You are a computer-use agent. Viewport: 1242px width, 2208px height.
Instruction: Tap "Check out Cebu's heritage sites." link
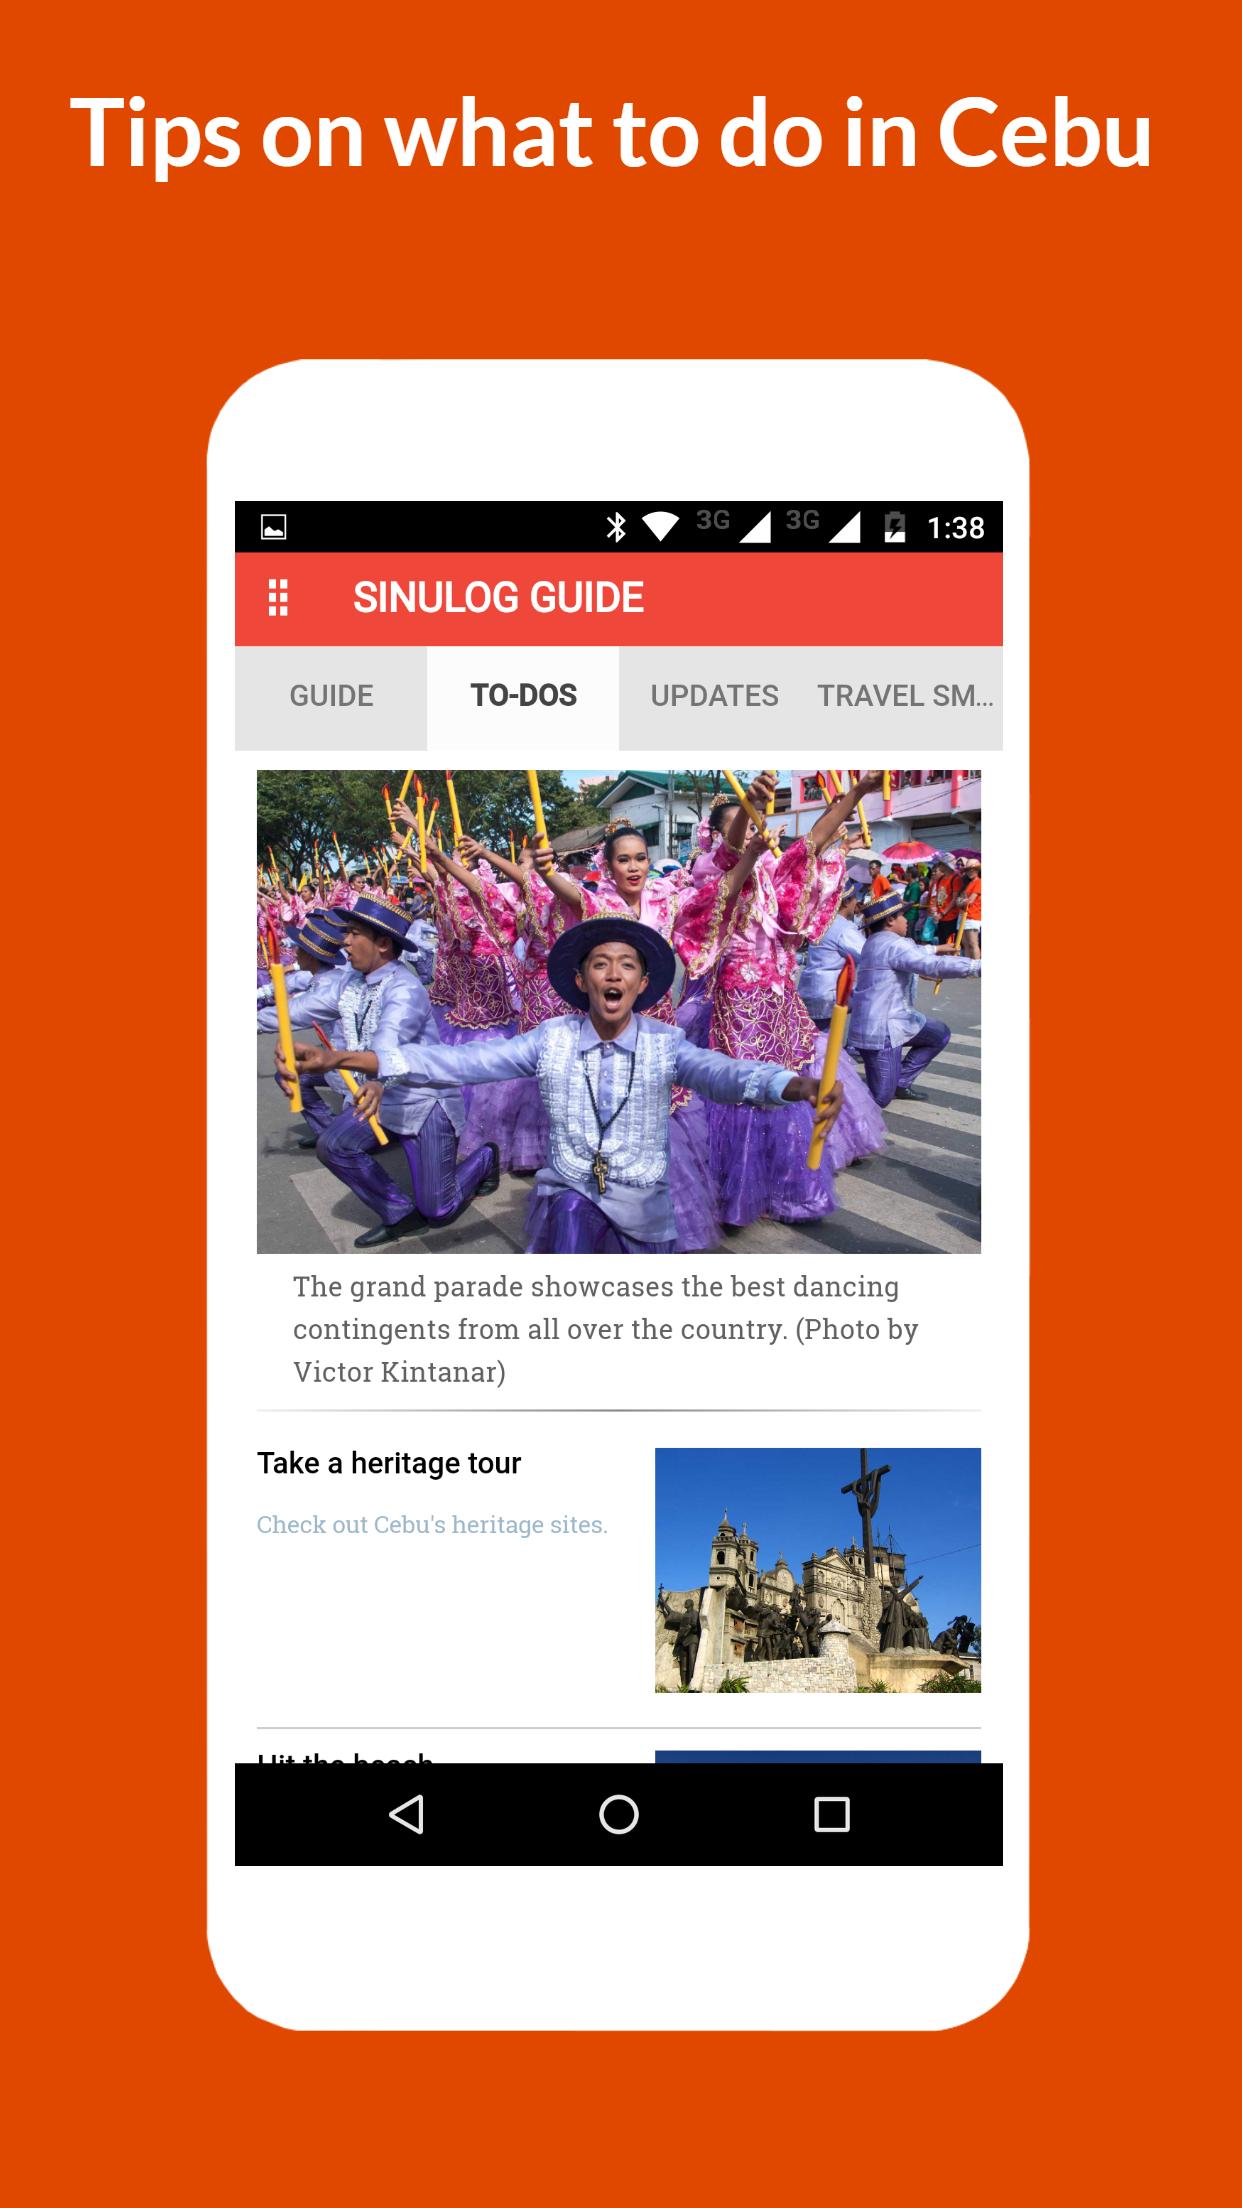coord(432,1525)
